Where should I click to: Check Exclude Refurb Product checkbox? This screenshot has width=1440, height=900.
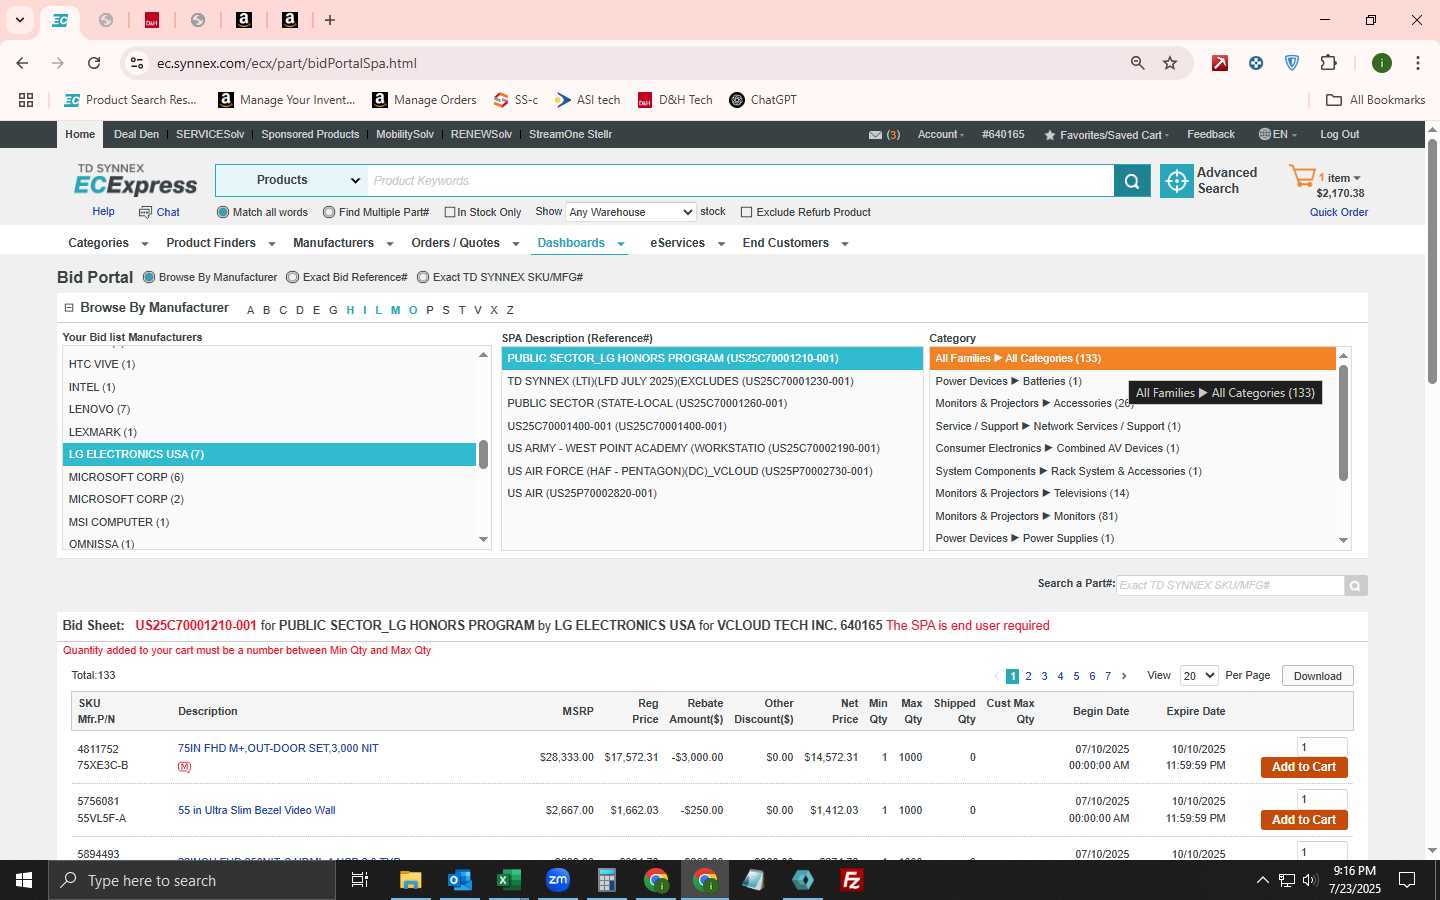point(746,212)
